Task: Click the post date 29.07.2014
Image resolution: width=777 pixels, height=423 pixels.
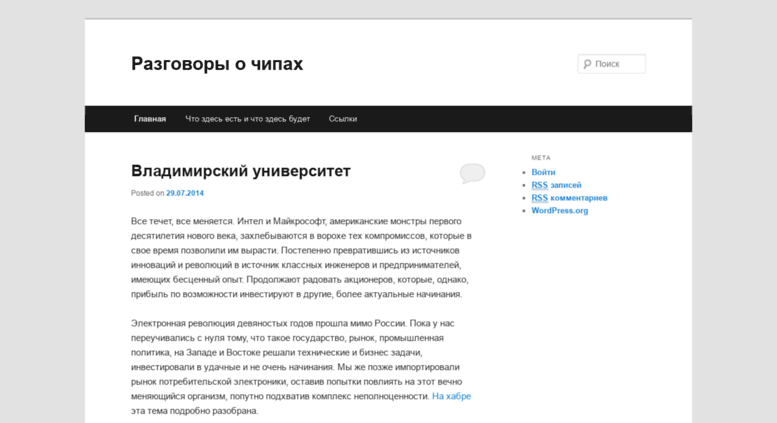Action: pos(185,193)
